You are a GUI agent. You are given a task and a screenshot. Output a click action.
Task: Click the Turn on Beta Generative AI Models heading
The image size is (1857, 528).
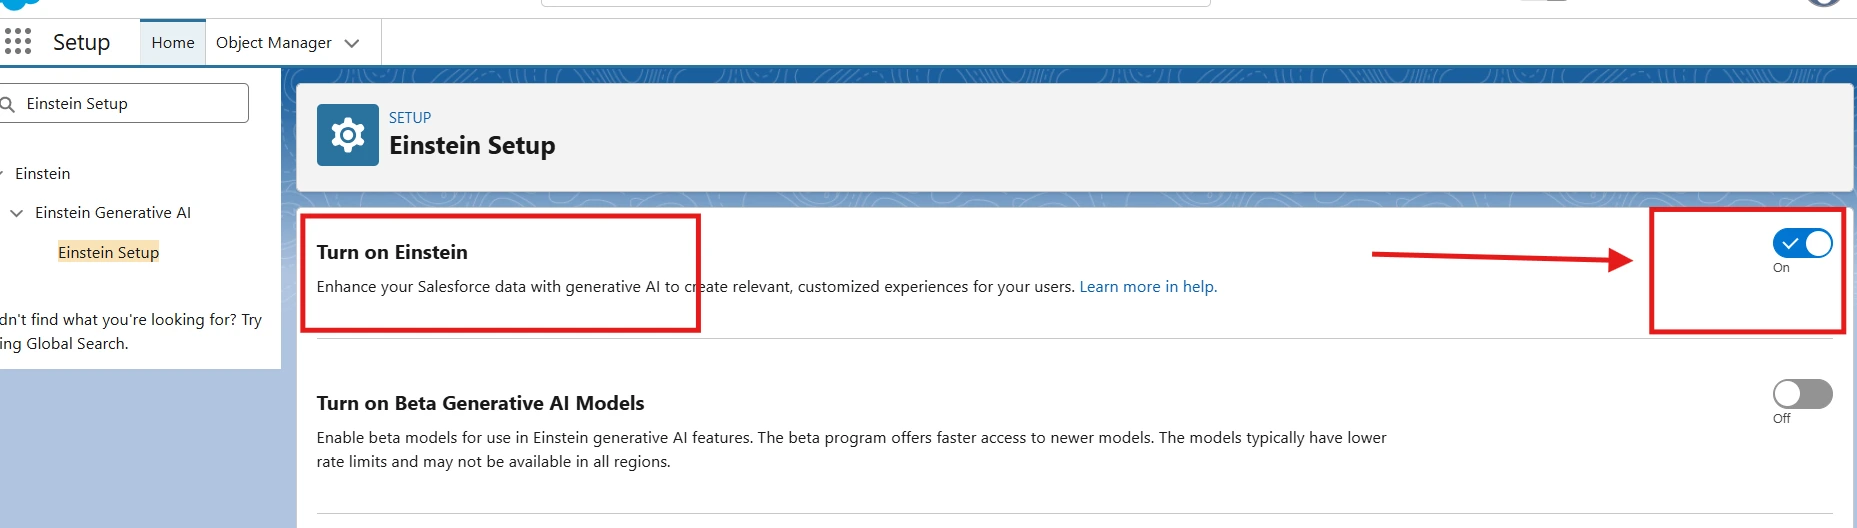pyautogui.click(x=480, y=403)
